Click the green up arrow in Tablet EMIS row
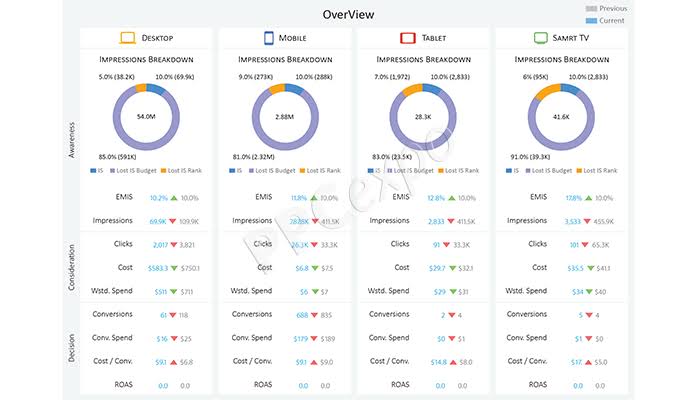This screenshot has width=698, height=400. (452, 198)
